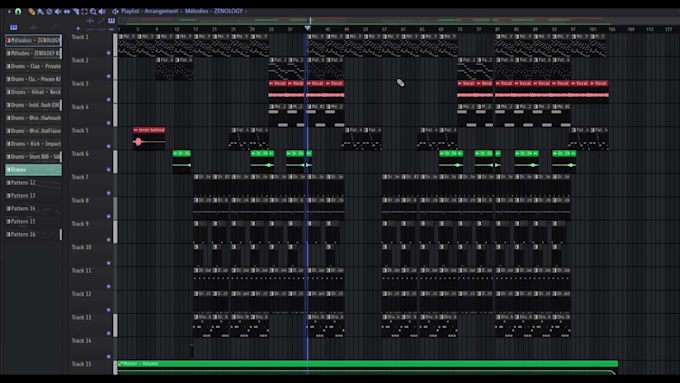Screen dimensions: 680x383
Task: Click the Track 9 header label
Action: pyautogui.click(x=80, y=224)
